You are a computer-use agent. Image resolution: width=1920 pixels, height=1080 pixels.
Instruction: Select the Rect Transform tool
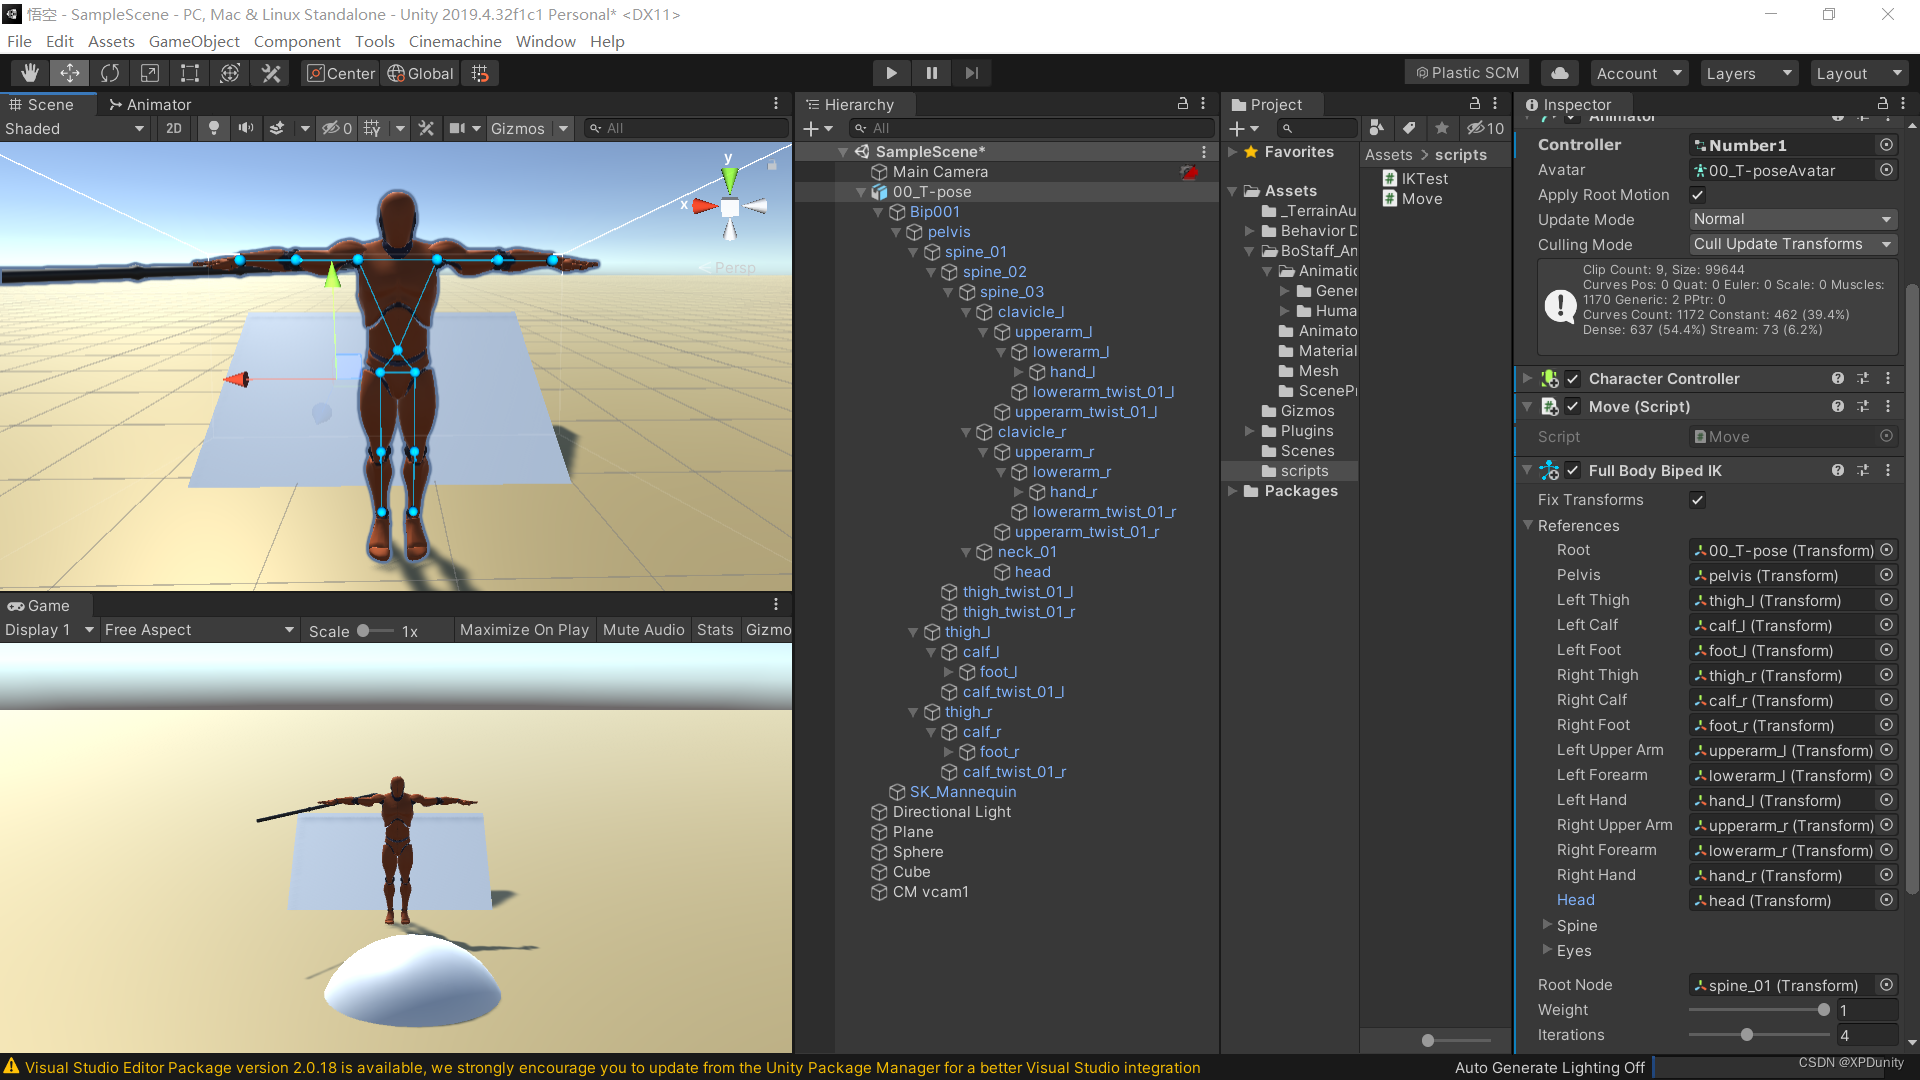[x=190, y=73]
